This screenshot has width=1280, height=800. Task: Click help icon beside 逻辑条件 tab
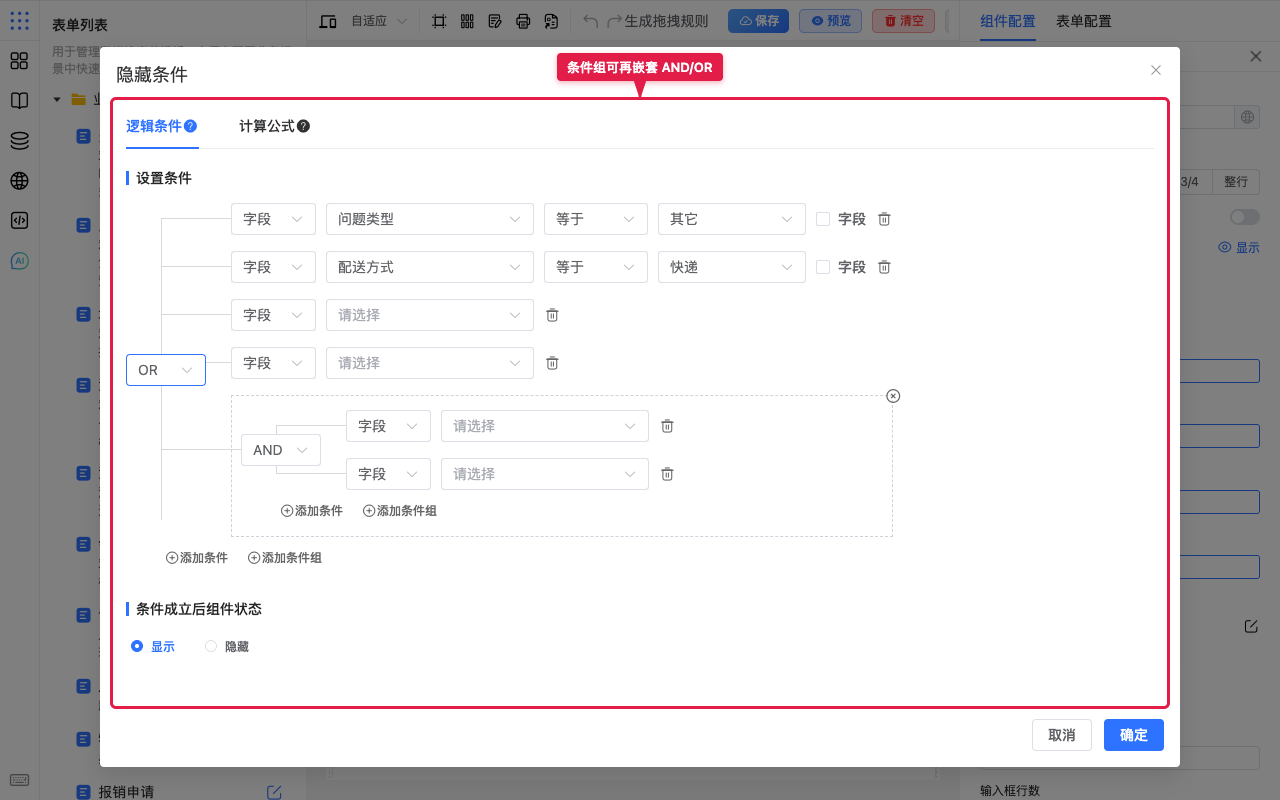(x=190, y=126)
